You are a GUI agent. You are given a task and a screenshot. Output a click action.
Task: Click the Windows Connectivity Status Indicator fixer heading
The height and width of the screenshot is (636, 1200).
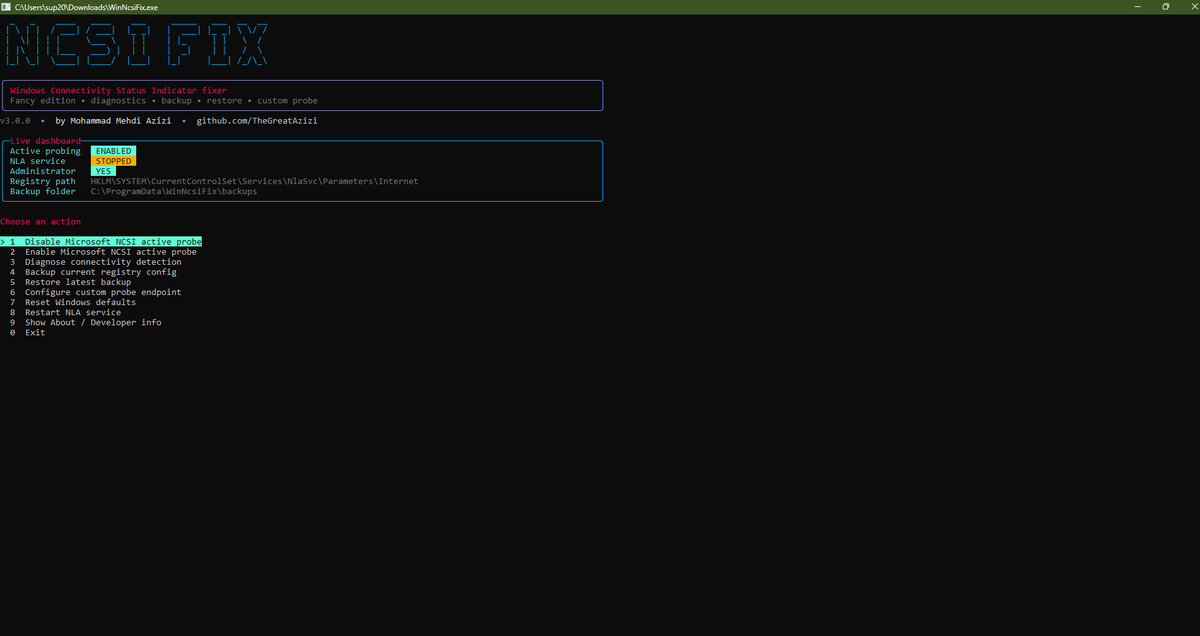pyautogui.click(x=118, y=91)
